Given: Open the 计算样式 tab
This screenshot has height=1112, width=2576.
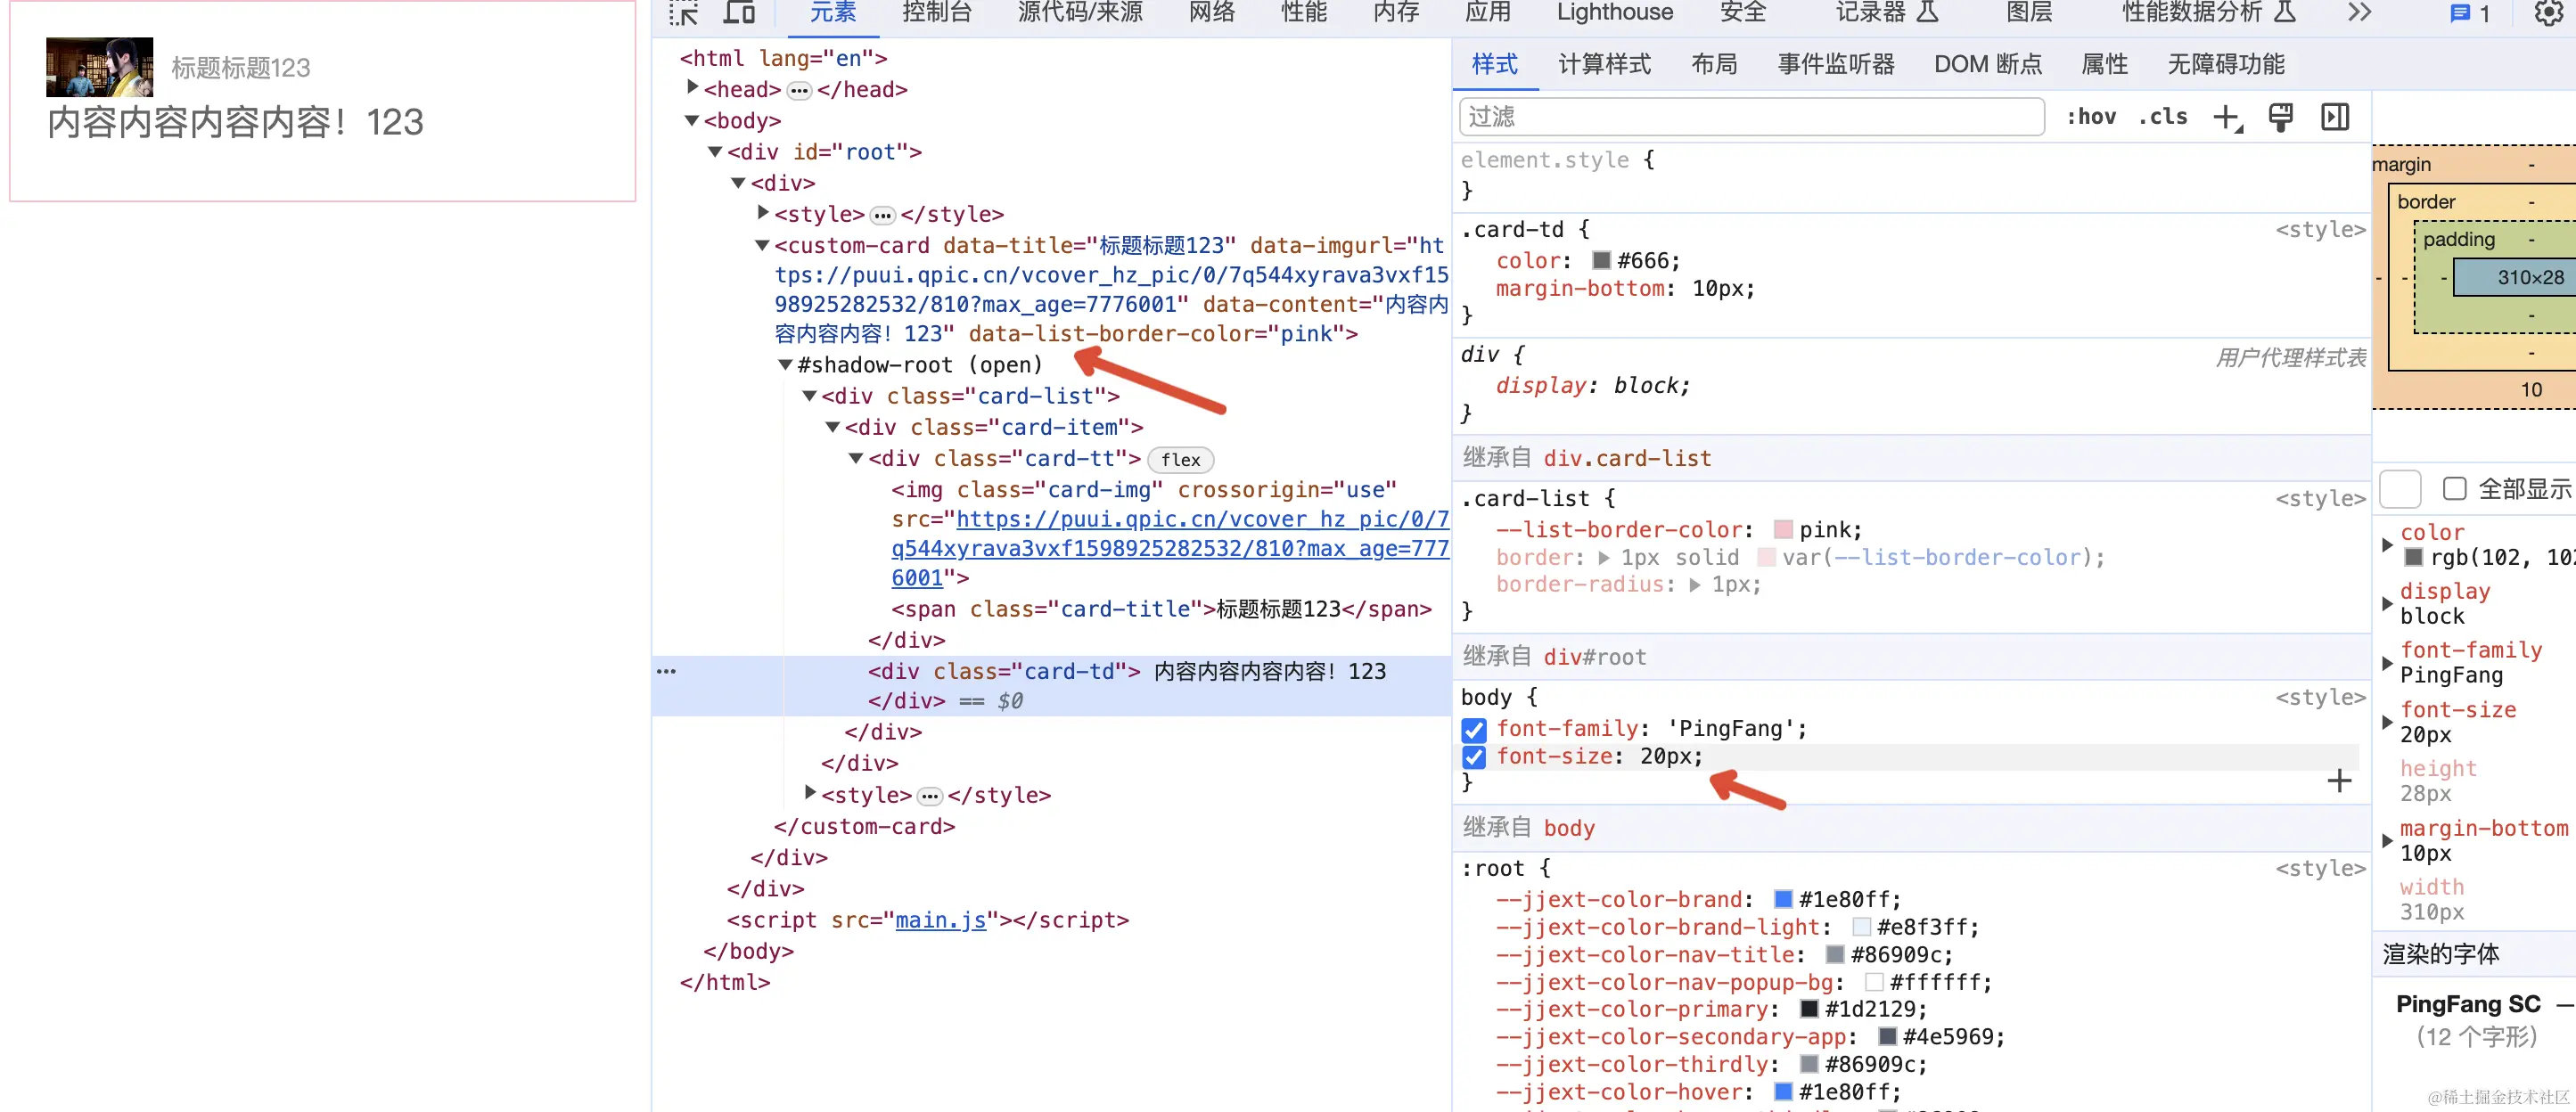Looking at the screenshot, I should pyautogui.click(x=1604, y=65).
